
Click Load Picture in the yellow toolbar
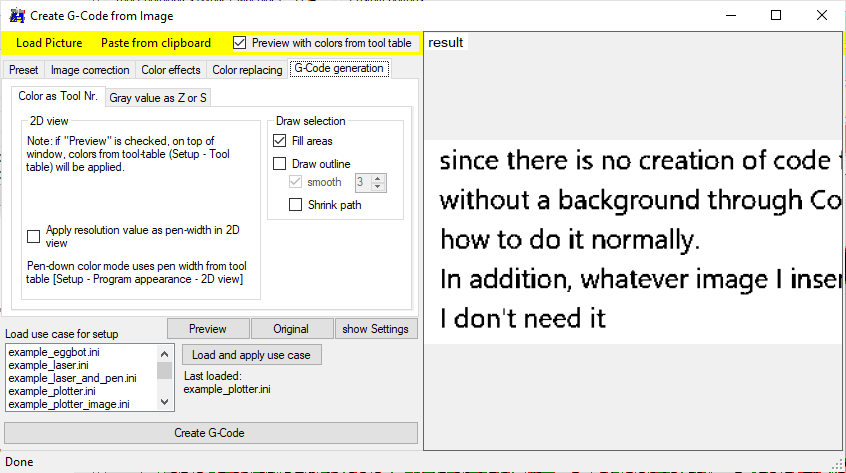[x=49, y=43]
